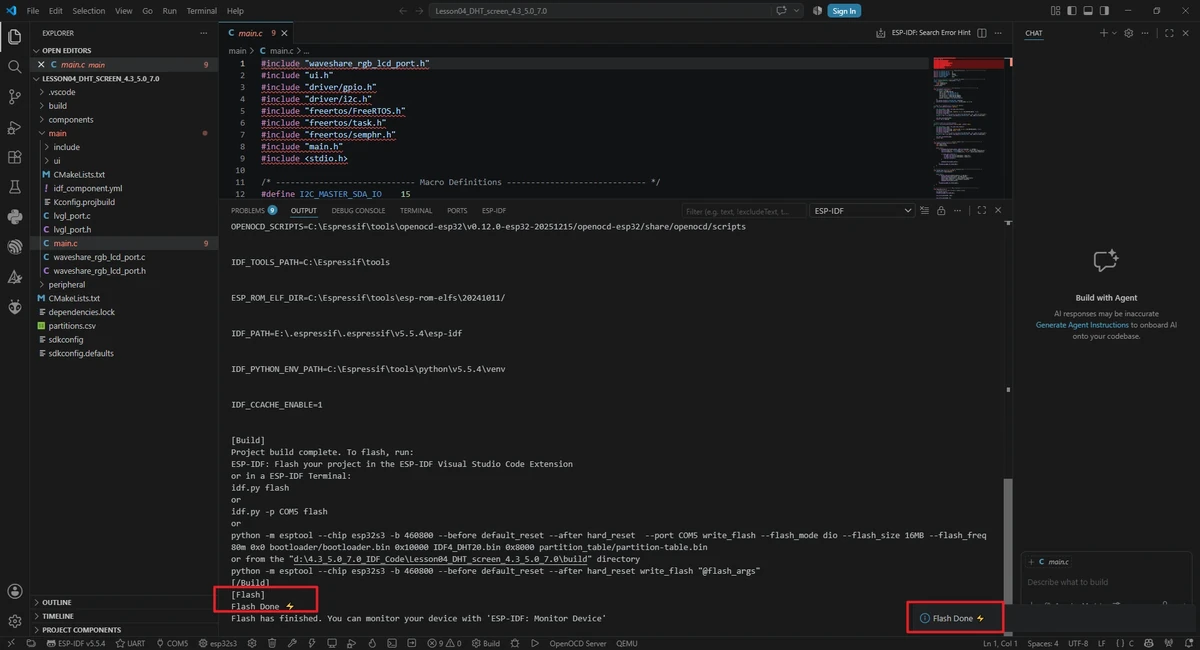
Task: Open the ESP-IDF Espressif sidebar view
Action: [14, 247]
